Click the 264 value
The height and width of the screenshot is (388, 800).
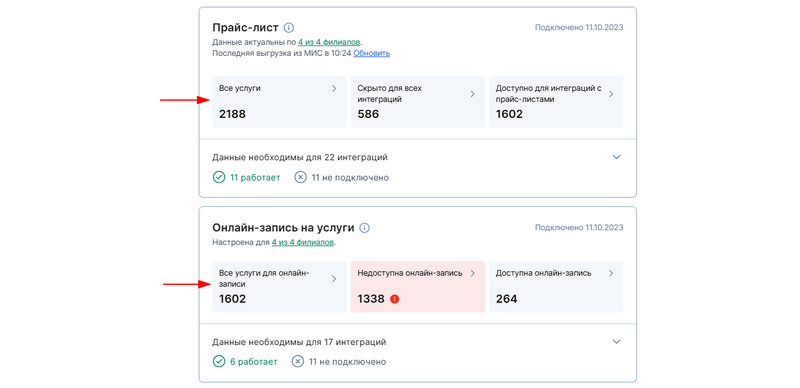(x=506, y=299)
